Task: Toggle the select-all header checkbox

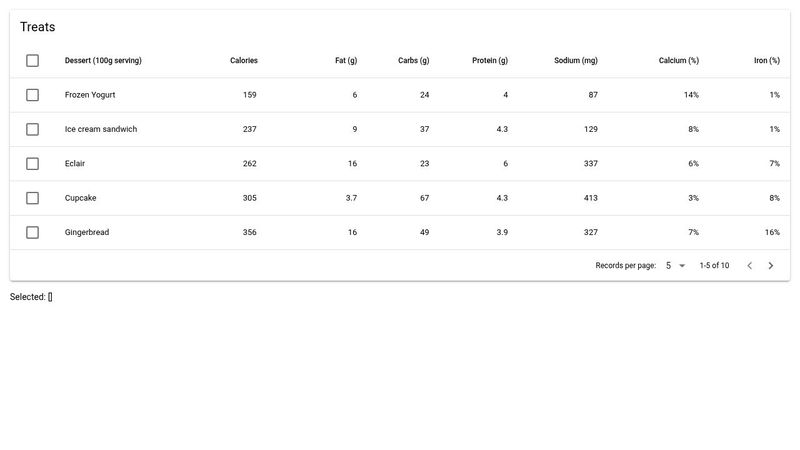Action: coord(33,61)
